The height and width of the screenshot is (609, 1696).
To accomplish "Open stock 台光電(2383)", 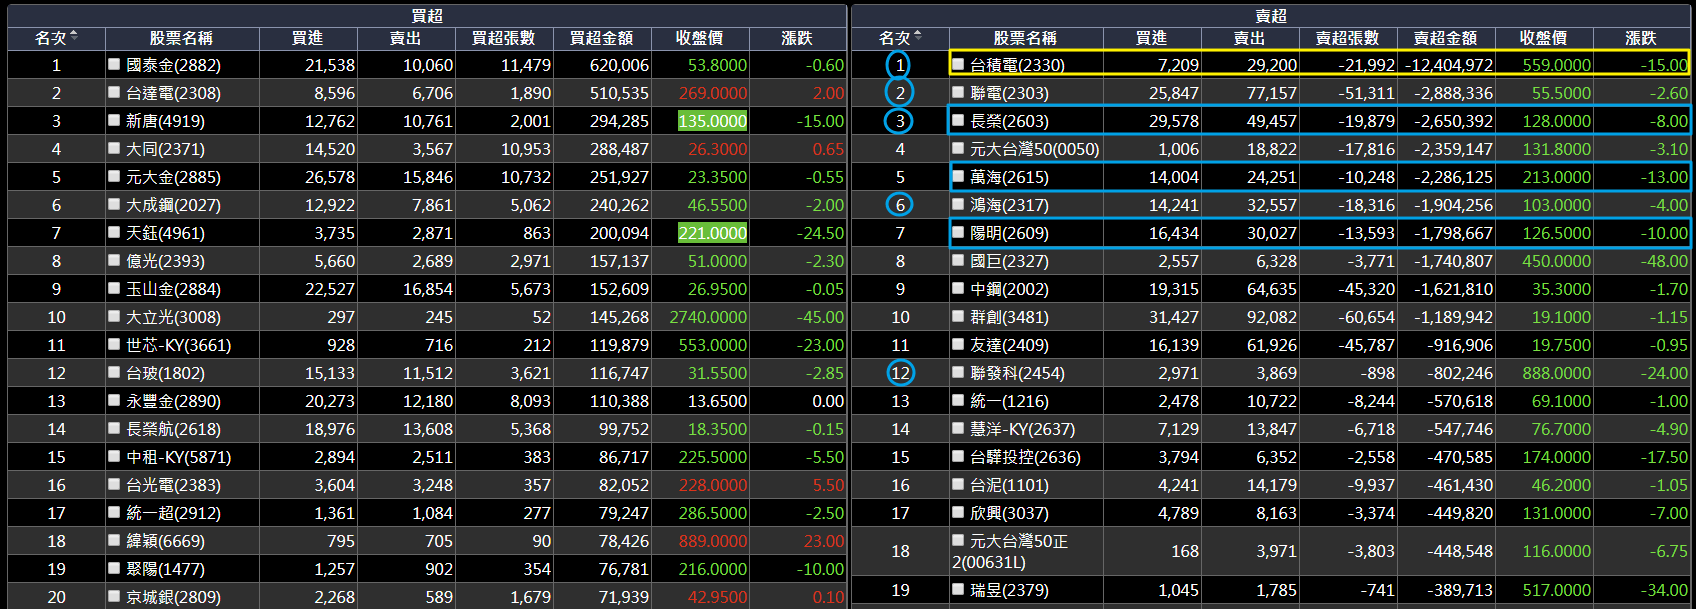I will coord(173,485).
